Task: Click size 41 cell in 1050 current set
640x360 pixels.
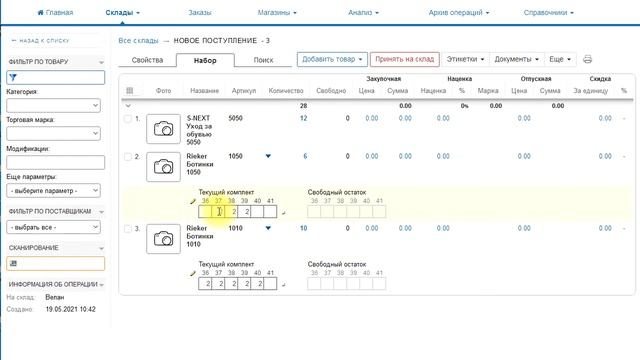Action: pos(270,212)
